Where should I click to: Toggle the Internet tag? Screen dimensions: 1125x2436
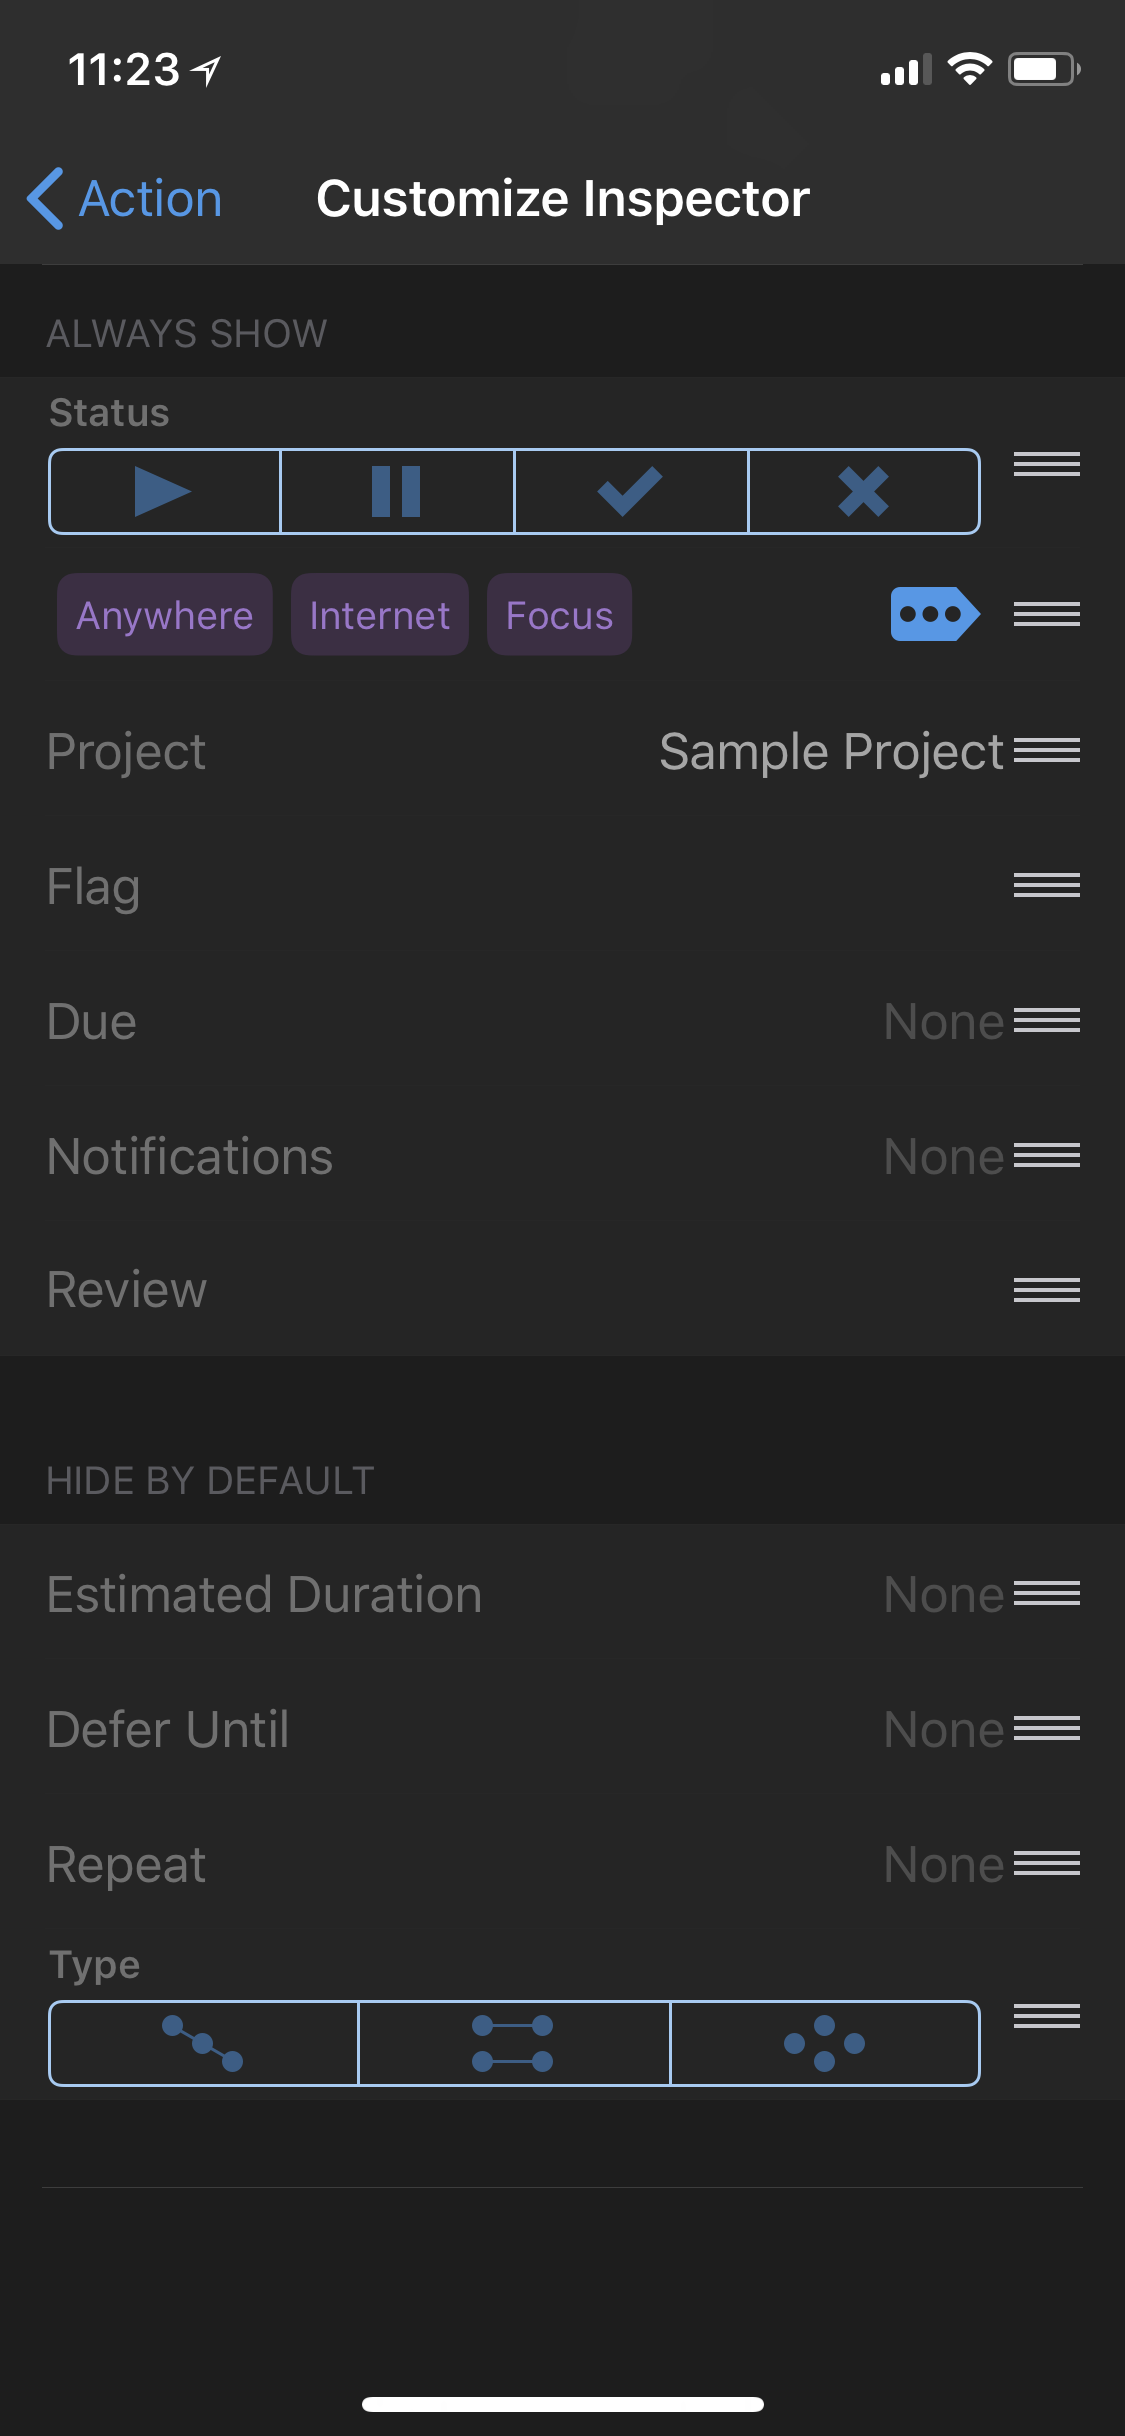point(380,615)
